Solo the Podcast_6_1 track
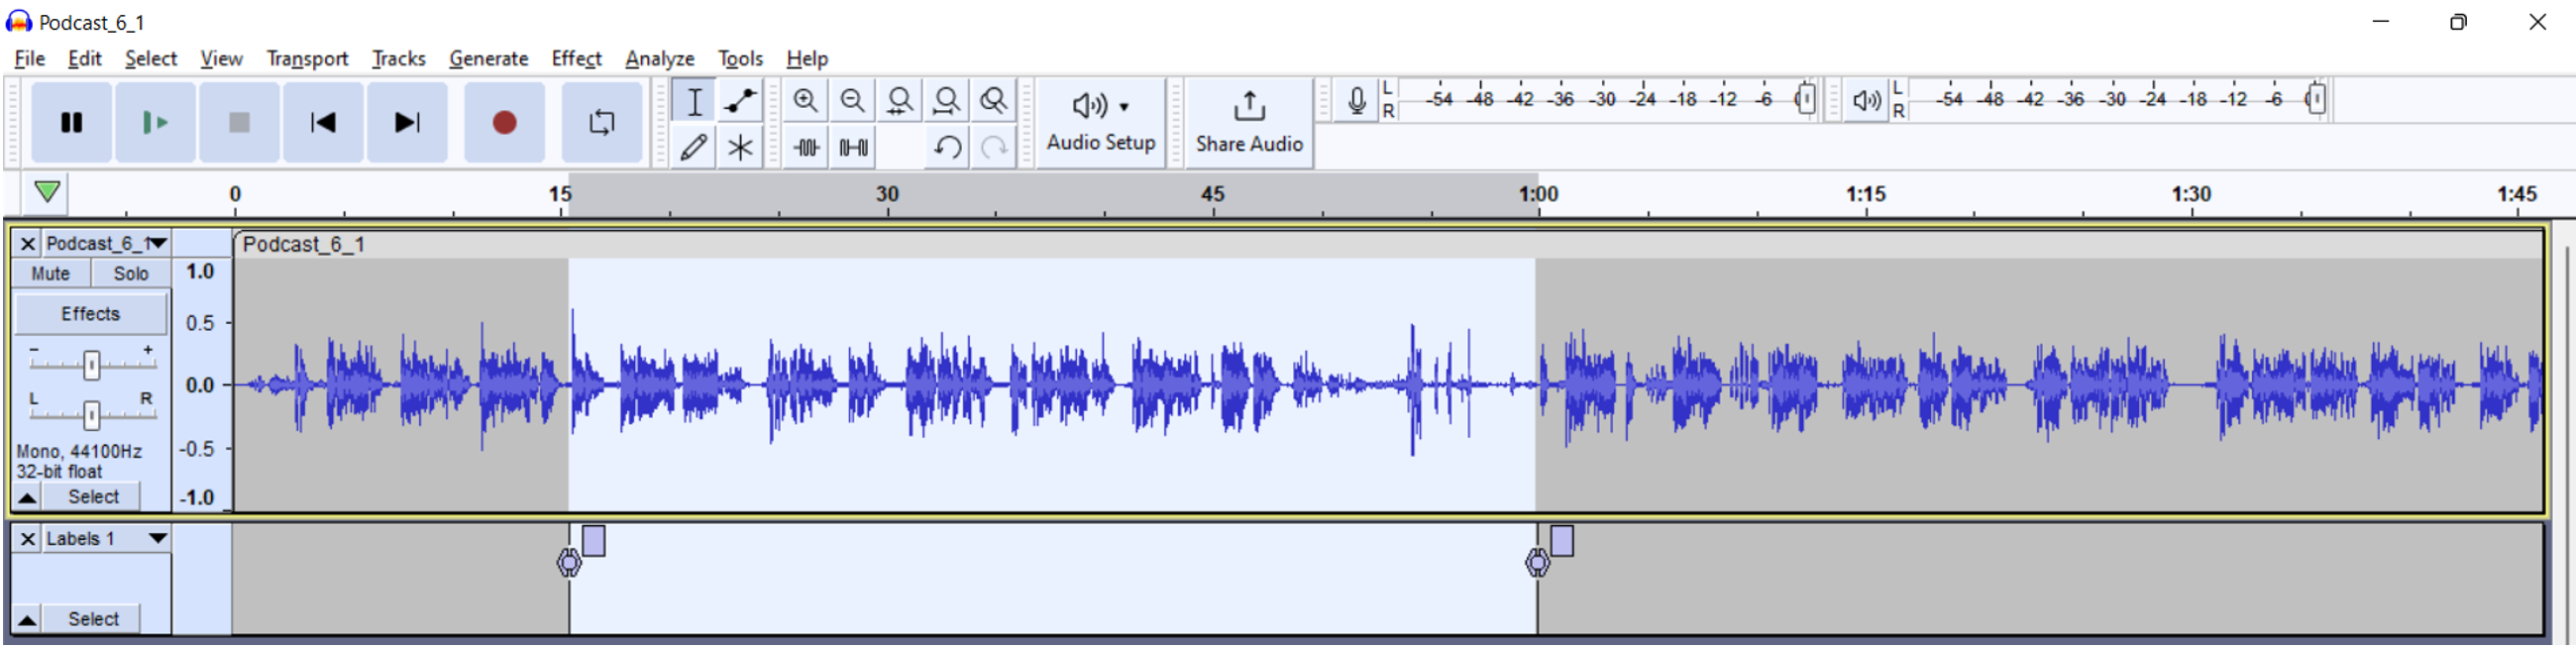Image resolution: width=2576 pixels, height=648 pixels. pyautogui.click(x=131, y=273)
